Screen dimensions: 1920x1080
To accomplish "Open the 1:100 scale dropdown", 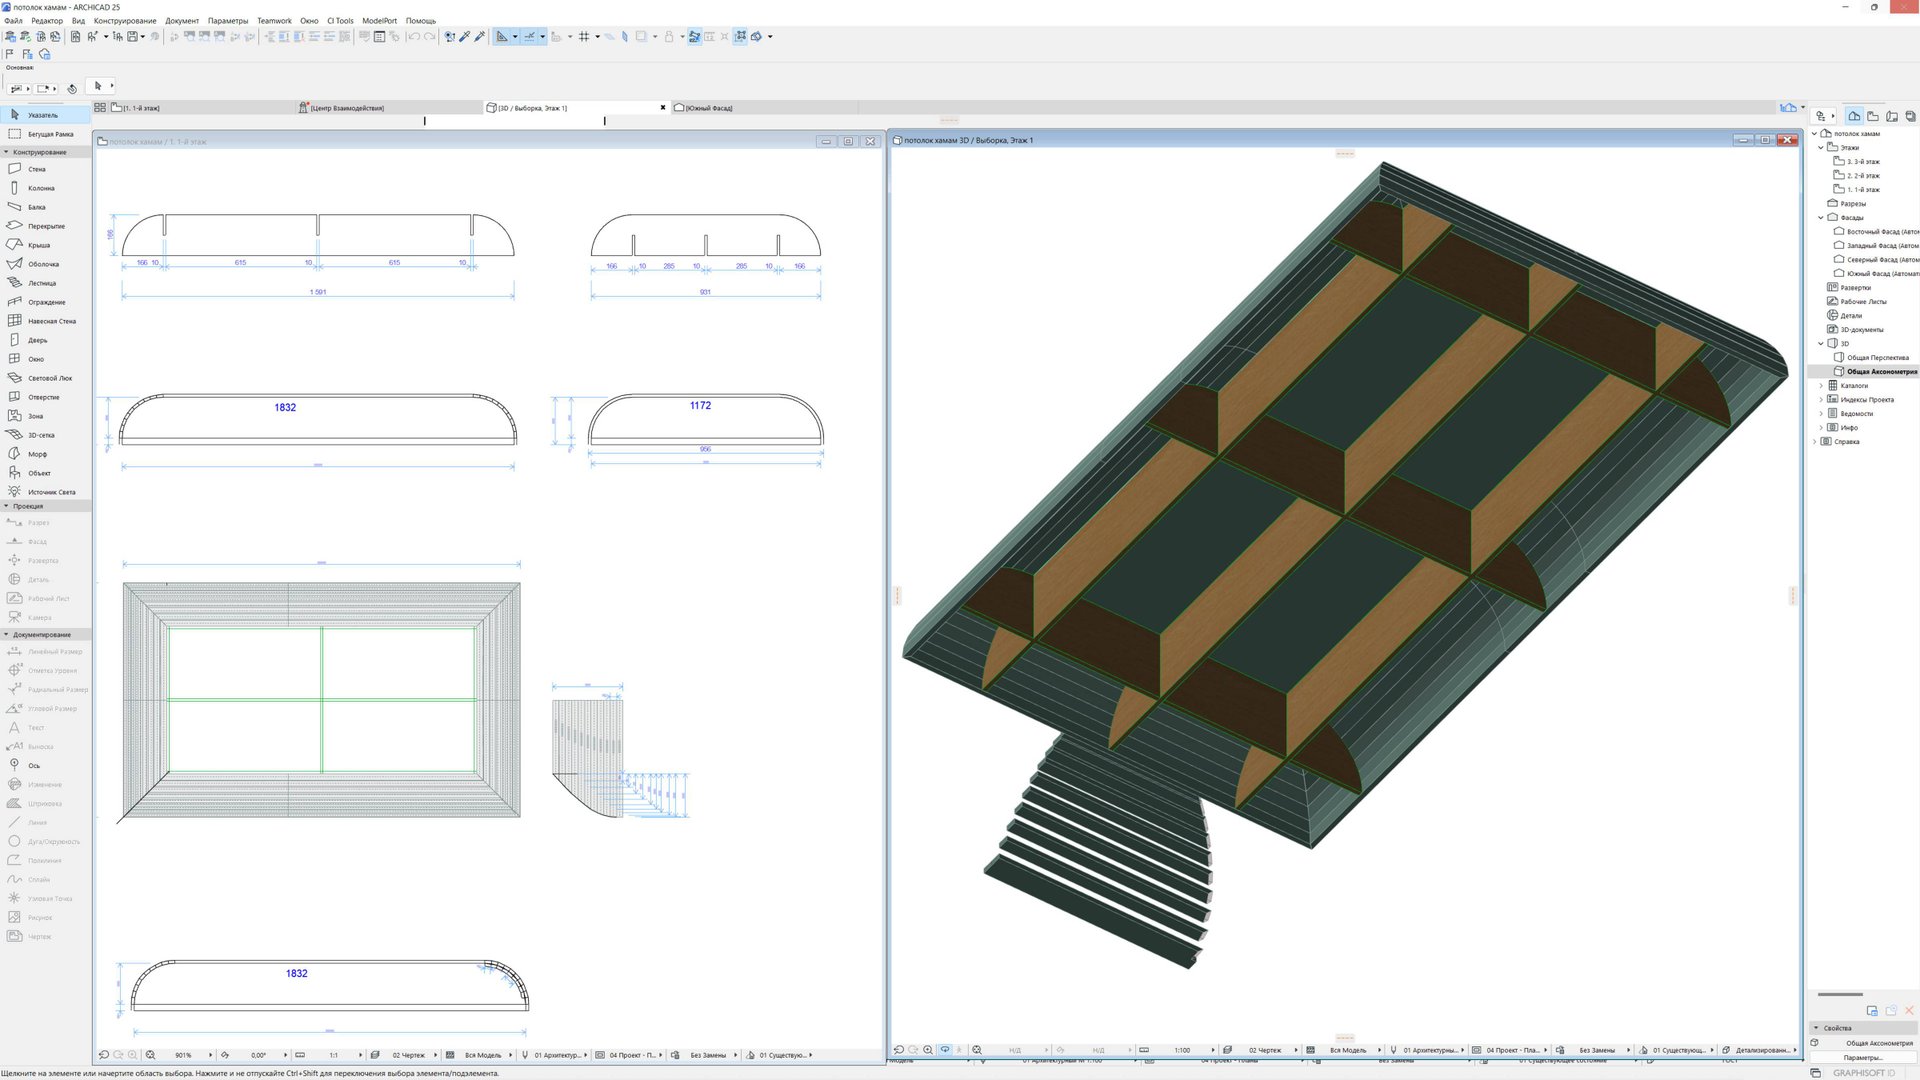I will tap(1184, 1050).
